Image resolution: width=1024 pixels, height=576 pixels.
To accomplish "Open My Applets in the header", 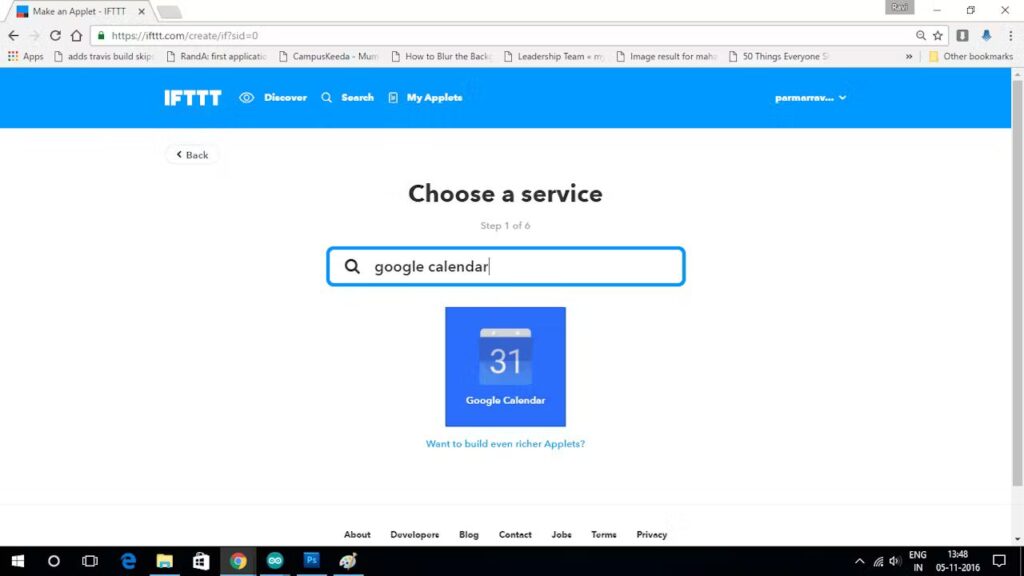I will [425, 98].
